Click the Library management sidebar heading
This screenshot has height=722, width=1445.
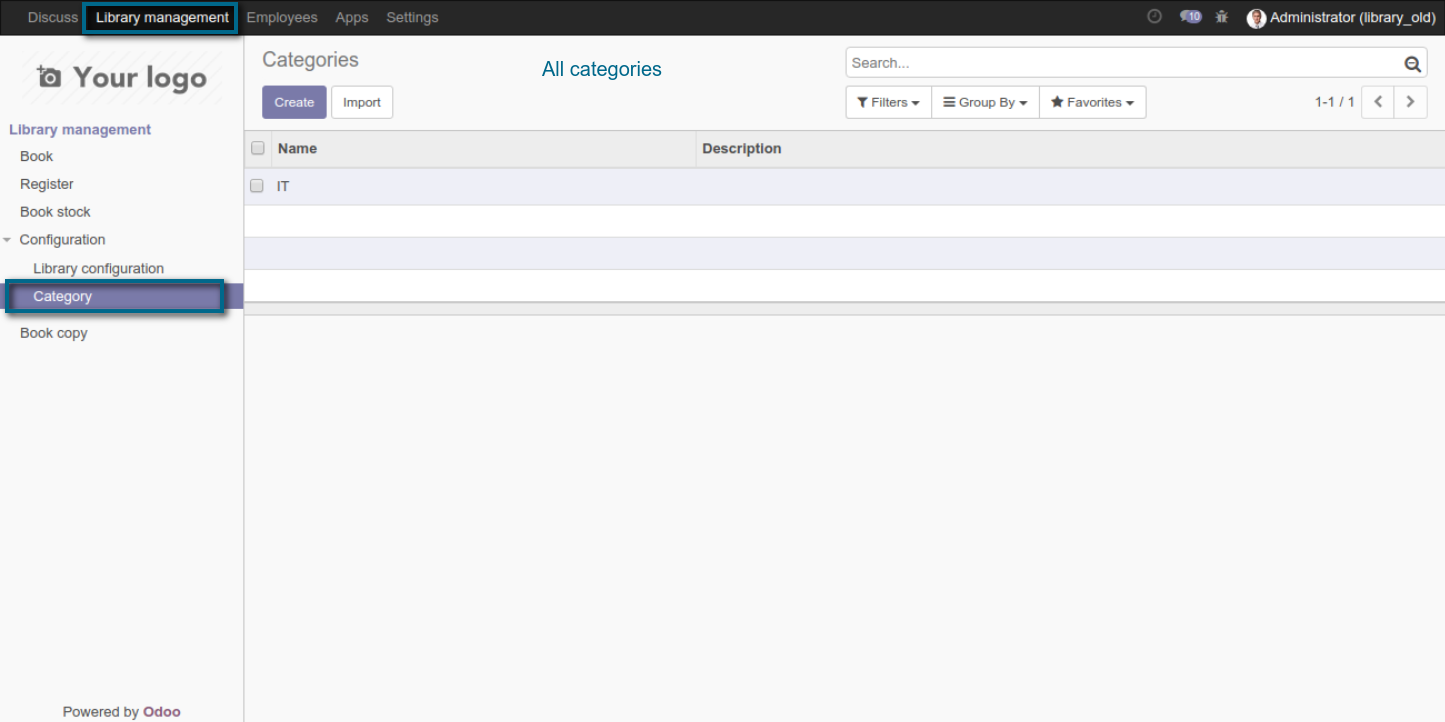(x=80, y=130)
